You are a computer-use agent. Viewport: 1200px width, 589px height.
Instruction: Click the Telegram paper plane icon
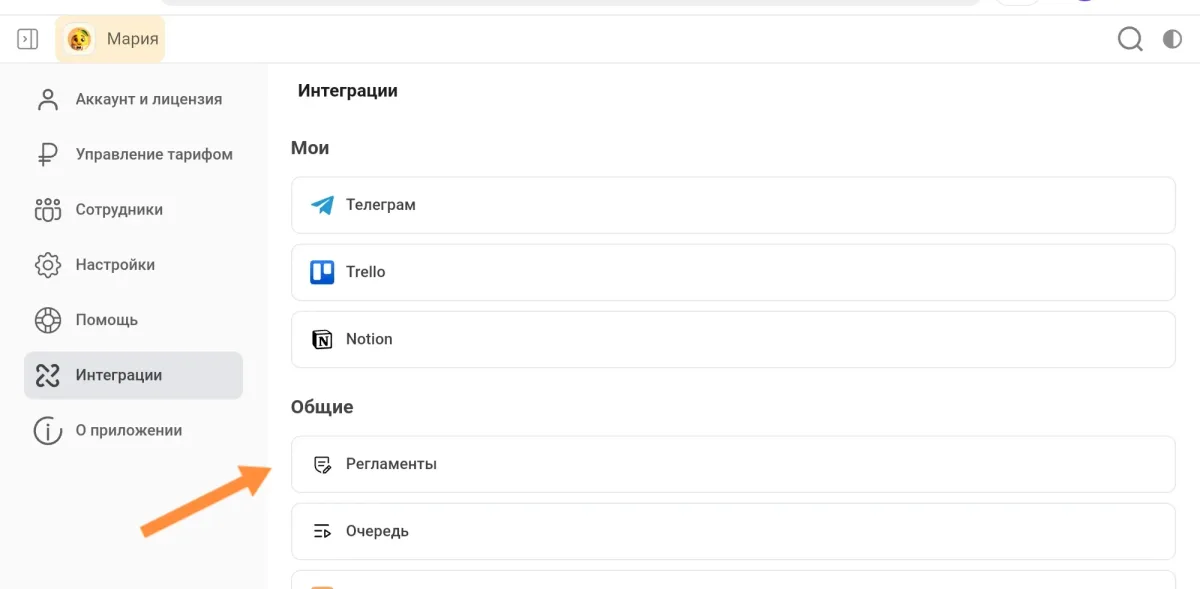click(x=322, y=205)
